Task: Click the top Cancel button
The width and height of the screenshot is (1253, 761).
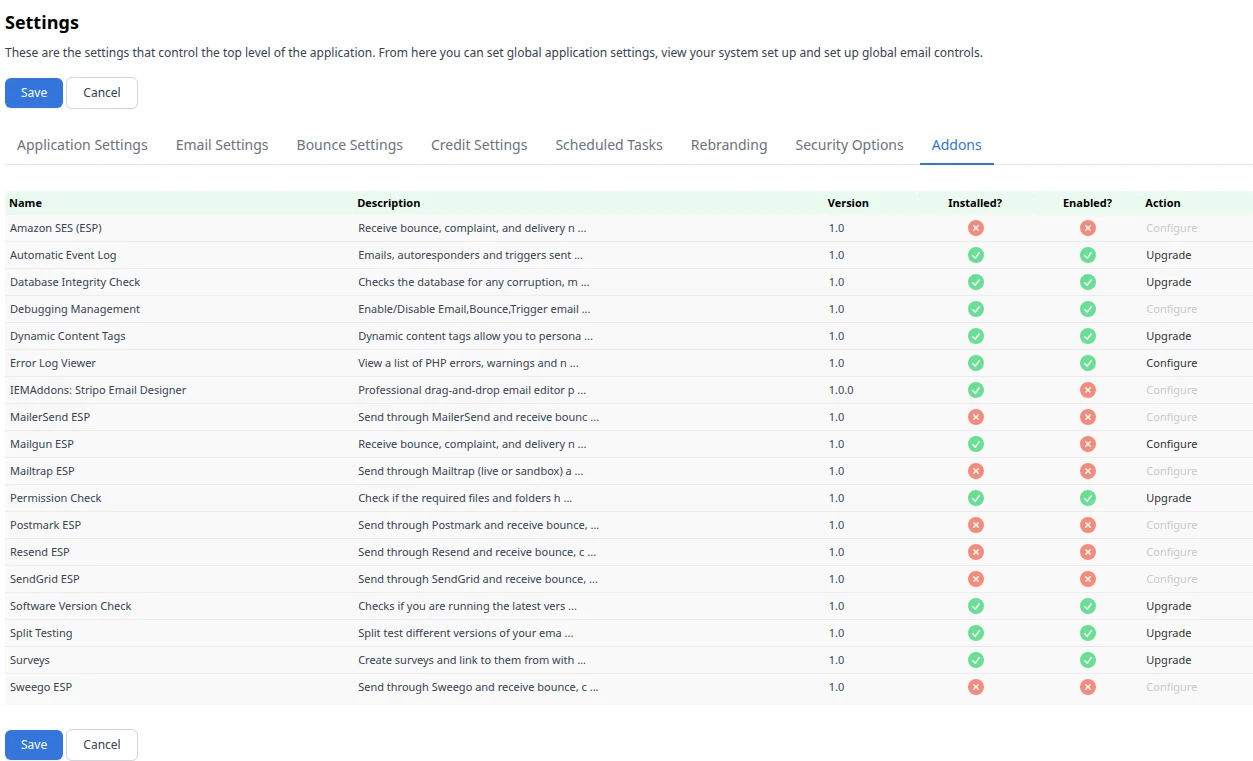Action: click(x=102, y=93)
